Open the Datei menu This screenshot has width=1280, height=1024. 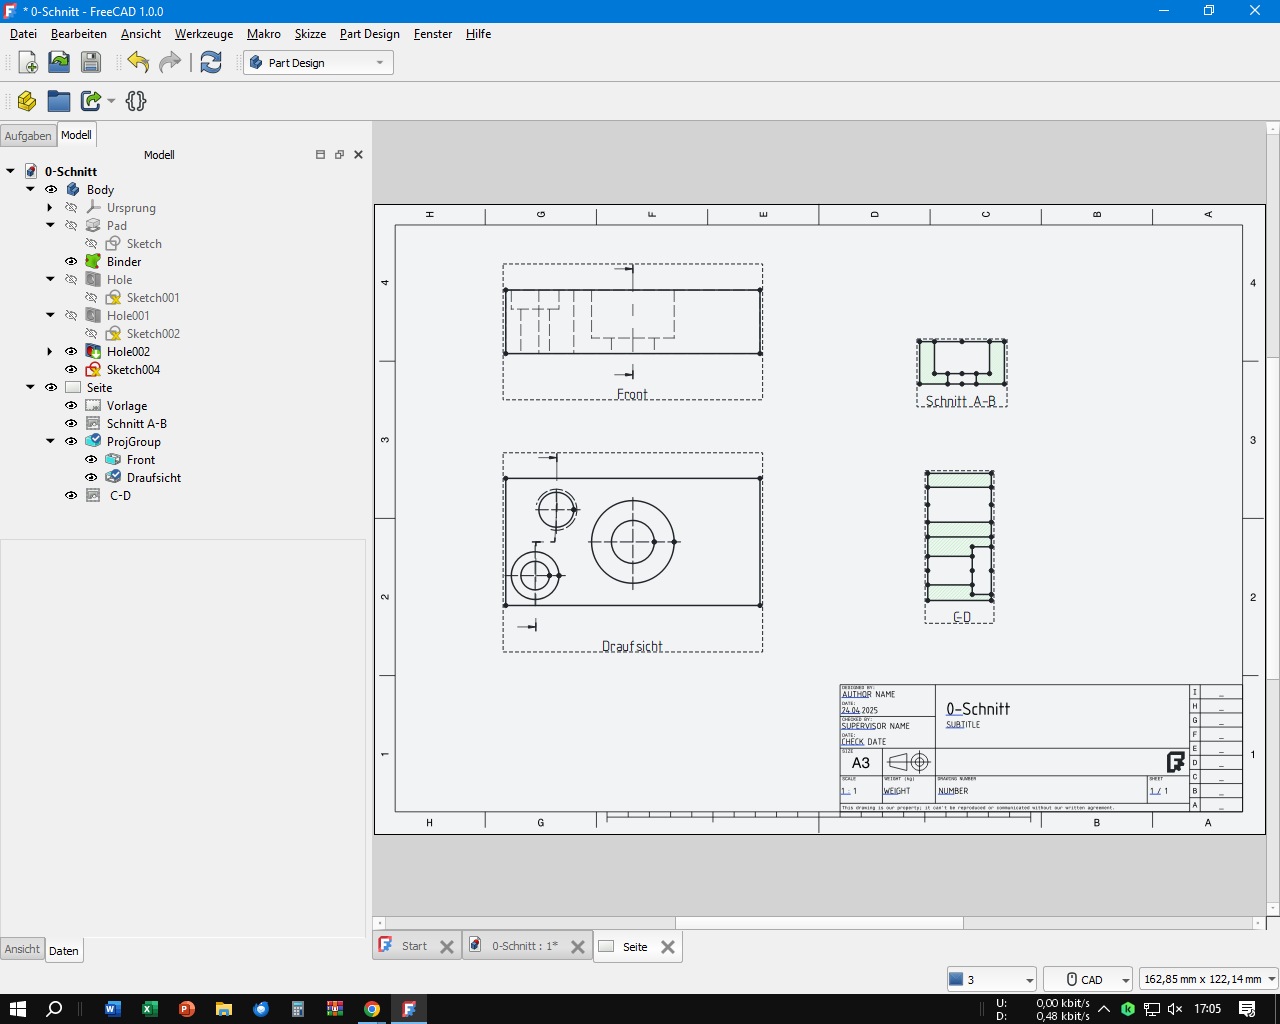click(x=23, y=34)
